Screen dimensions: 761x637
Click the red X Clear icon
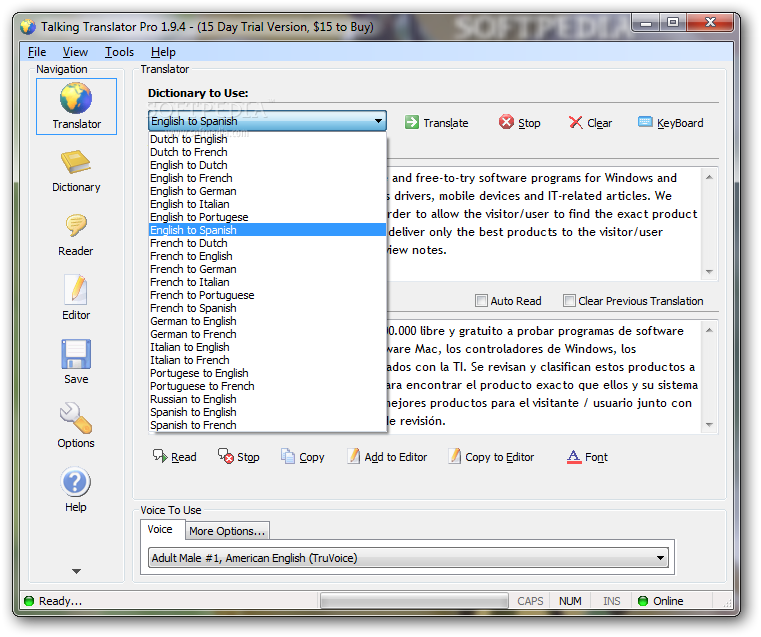point(576,122)
